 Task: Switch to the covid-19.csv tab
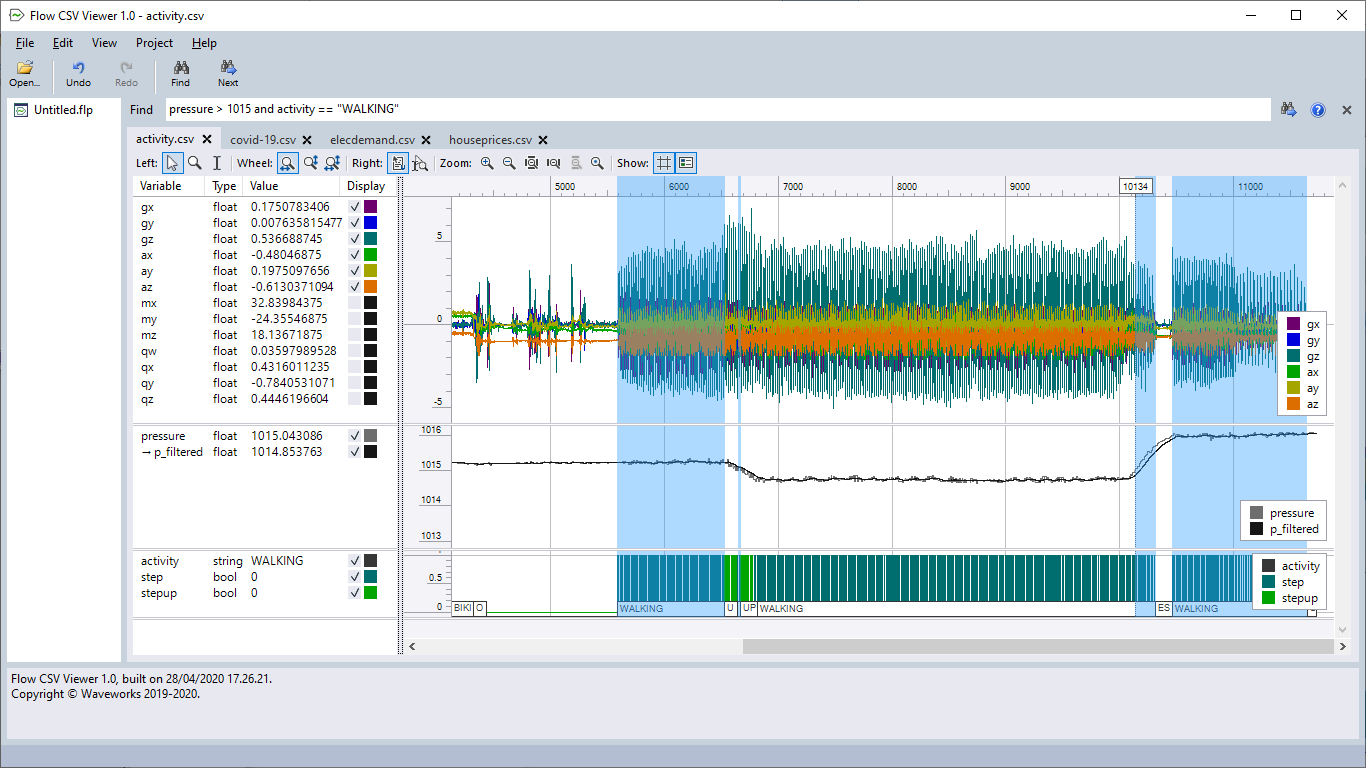pyautogui.click(x=263, y=140)
